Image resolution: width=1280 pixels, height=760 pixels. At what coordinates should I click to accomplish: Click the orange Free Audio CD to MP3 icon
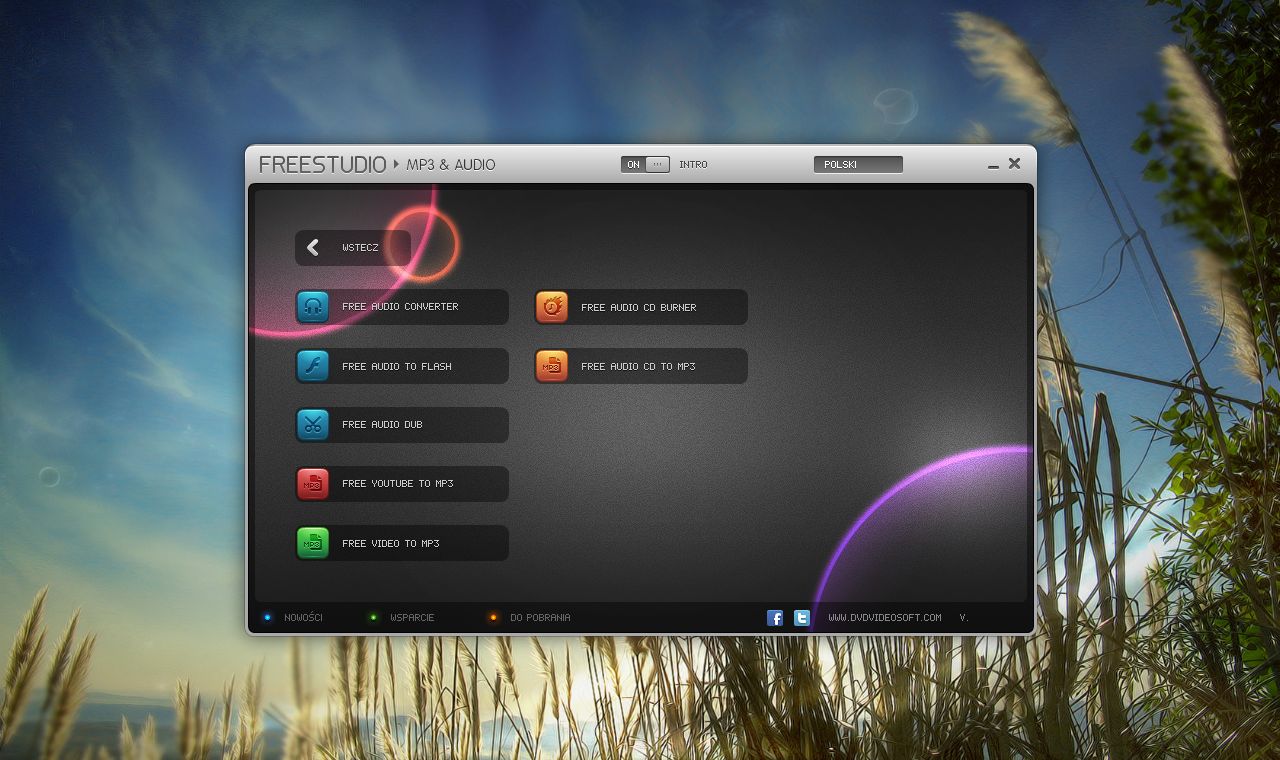552,366
